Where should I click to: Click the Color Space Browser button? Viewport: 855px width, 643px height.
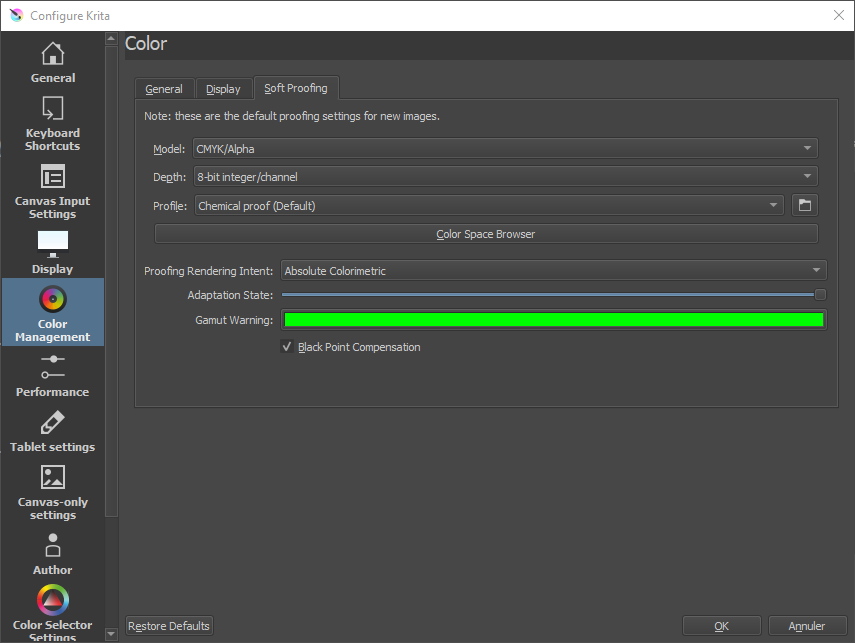pyautogui.click(x=485, y=234)
